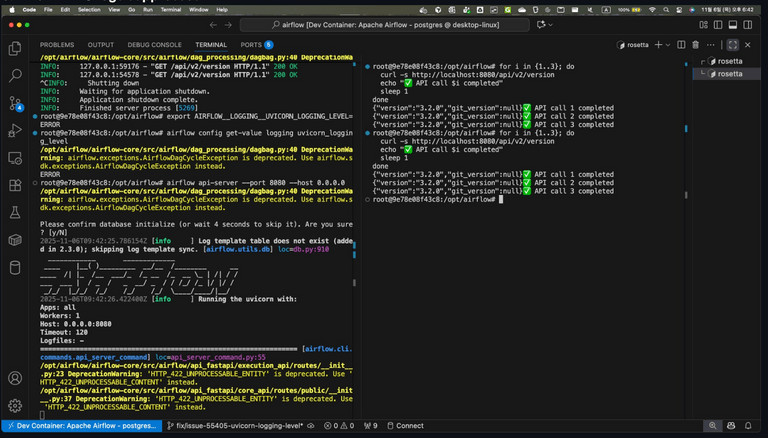Open the Explorer view in activity bar
This screenshot has height=438, width=768.
pyautogui.click(x=15, y=47)
